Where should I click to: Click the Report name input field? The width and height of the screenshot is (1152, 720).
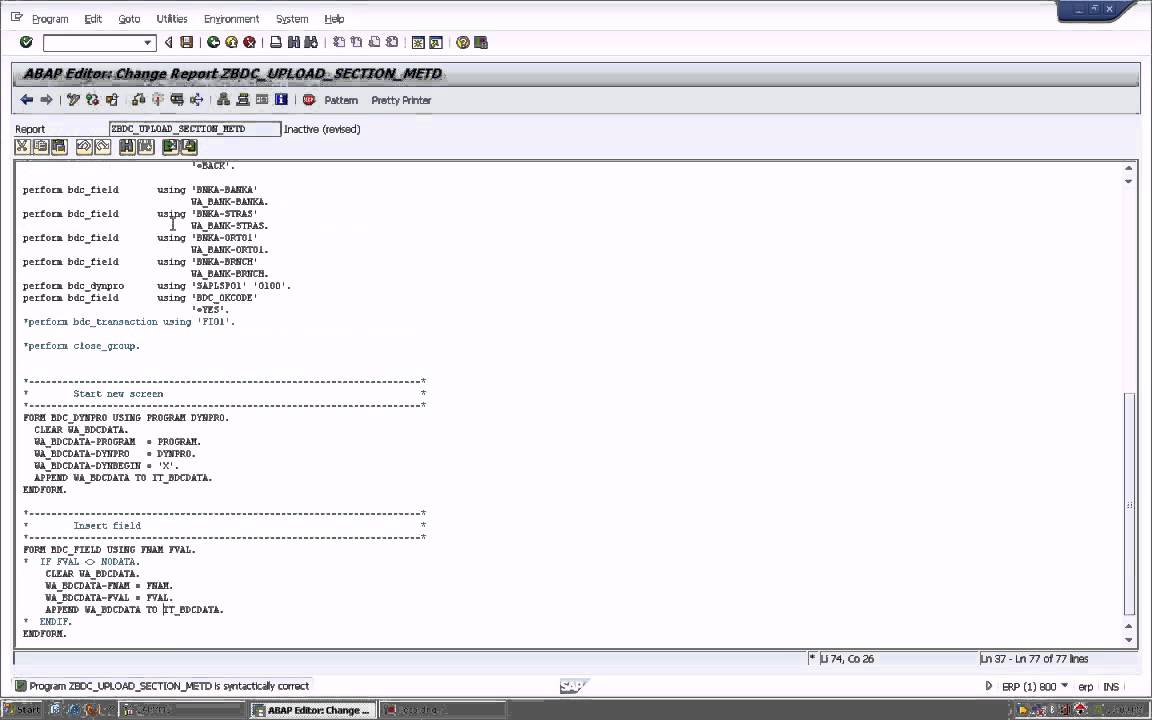[195, 129]
